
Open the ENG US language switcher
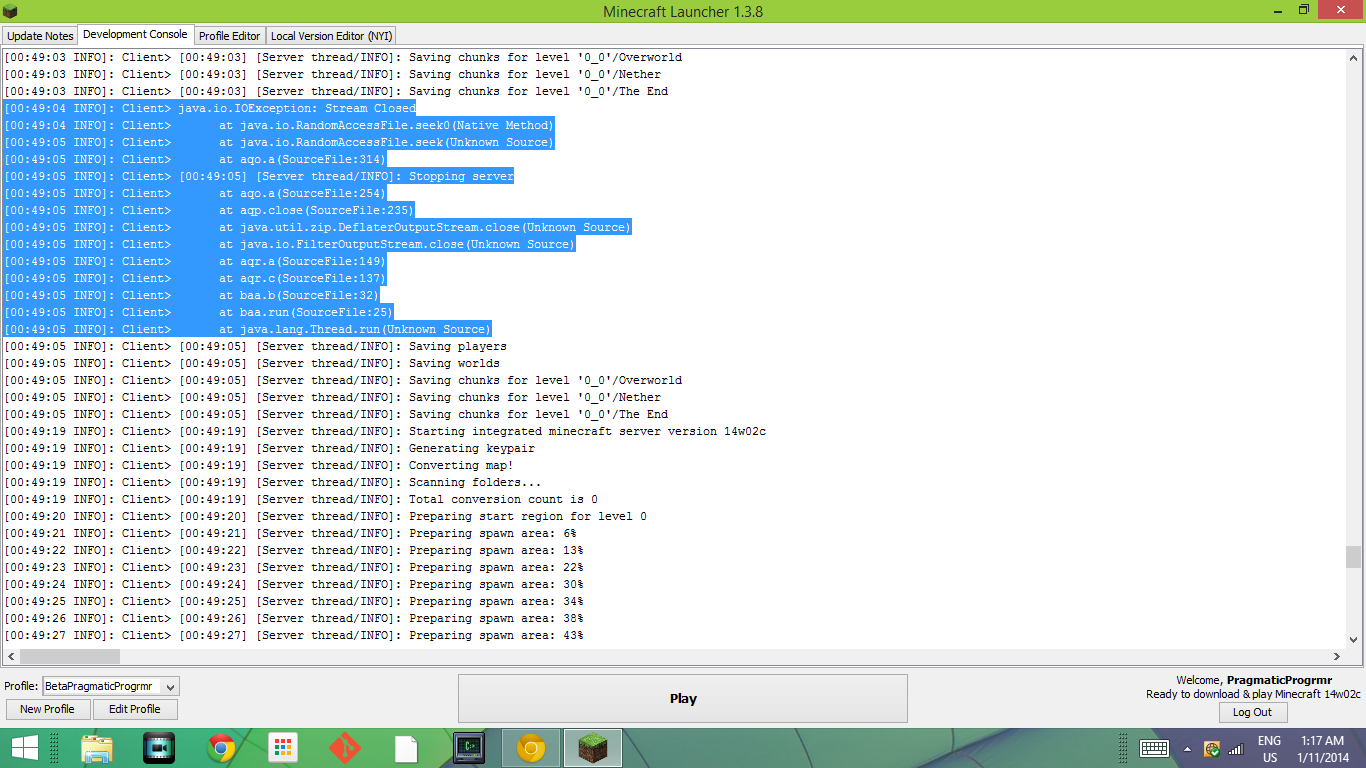click(1269, 749)
